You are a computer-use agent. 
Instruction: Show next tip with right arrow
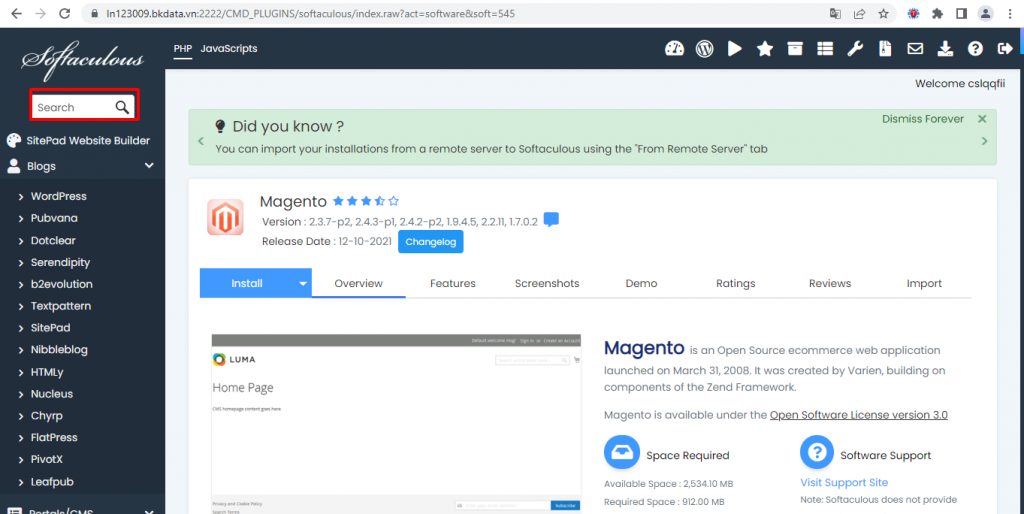click(x=984, y=141)
